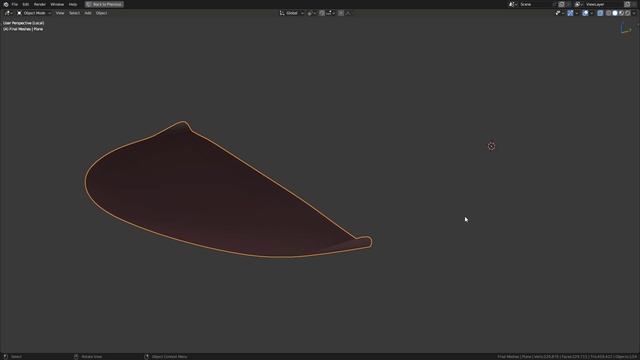
Task: Click the Select mouse hint icon
Action: (x=5, y=357)
